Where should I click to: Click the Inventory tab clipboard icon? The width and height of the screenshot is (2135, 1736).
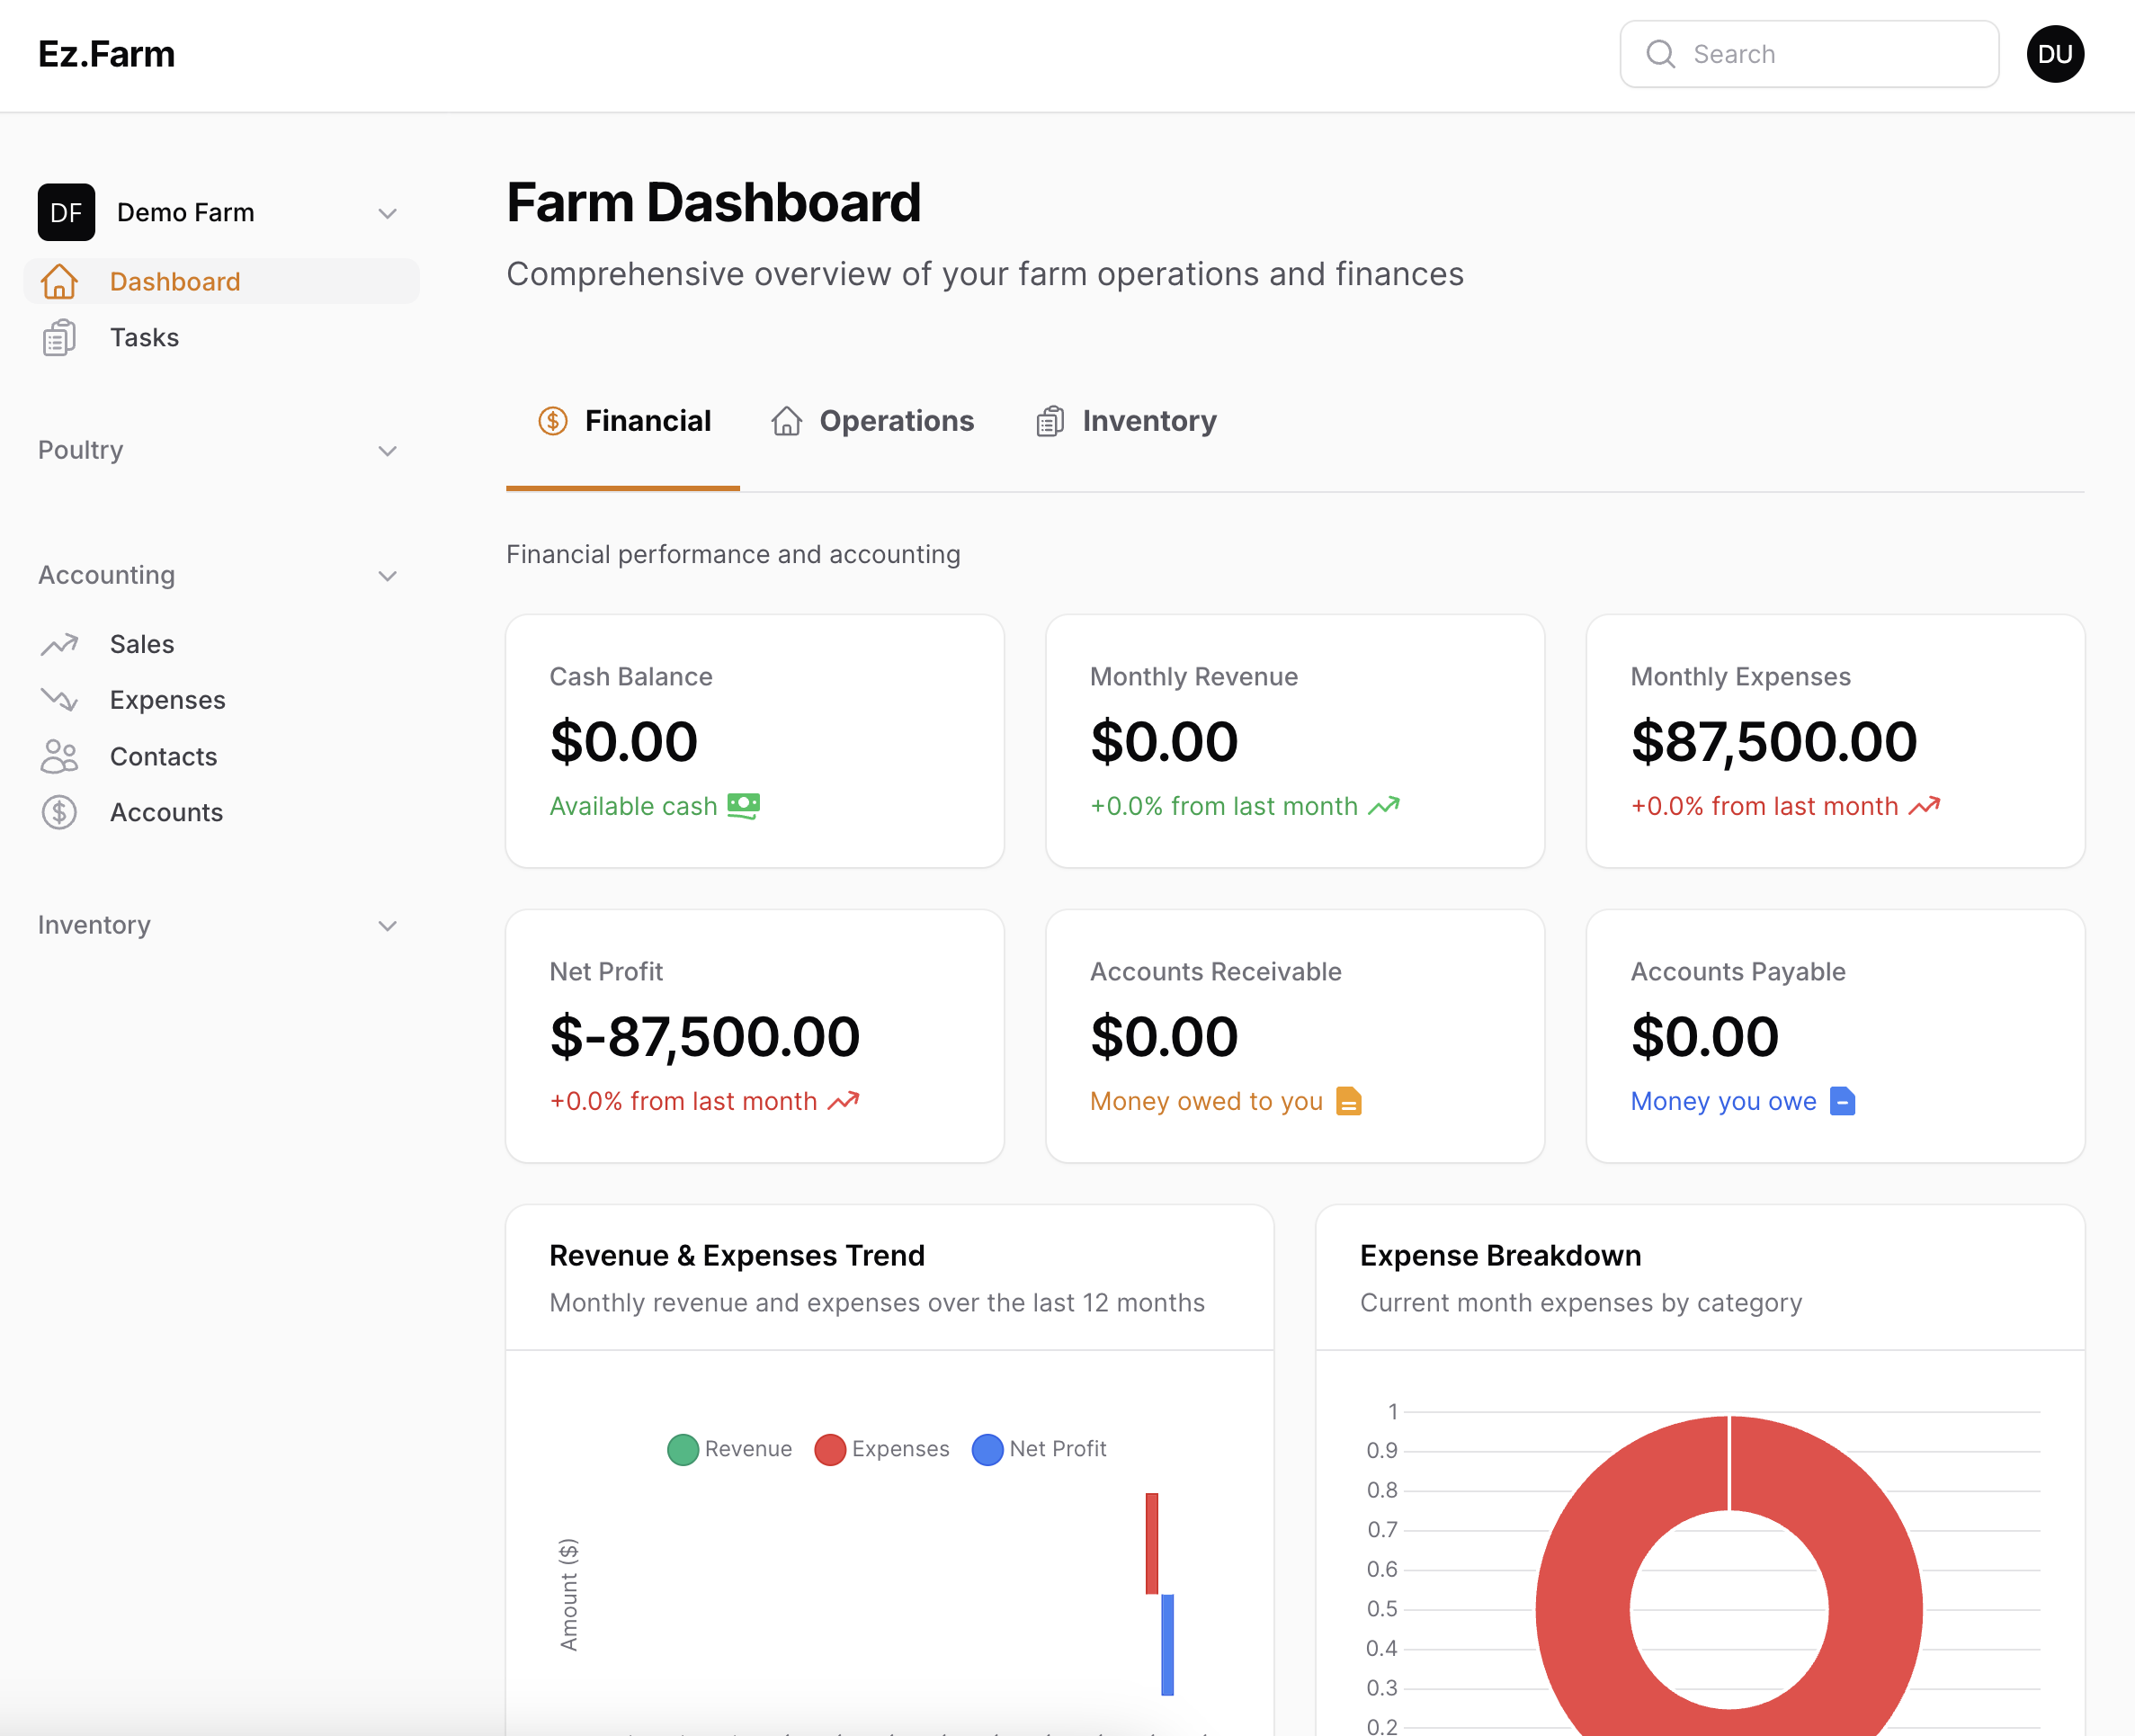pos(1049,421)
